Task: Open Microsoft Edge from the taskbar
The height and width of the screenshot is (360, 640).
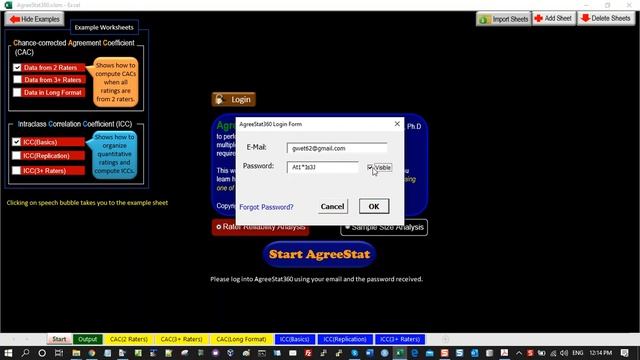Action: [415, 353]
